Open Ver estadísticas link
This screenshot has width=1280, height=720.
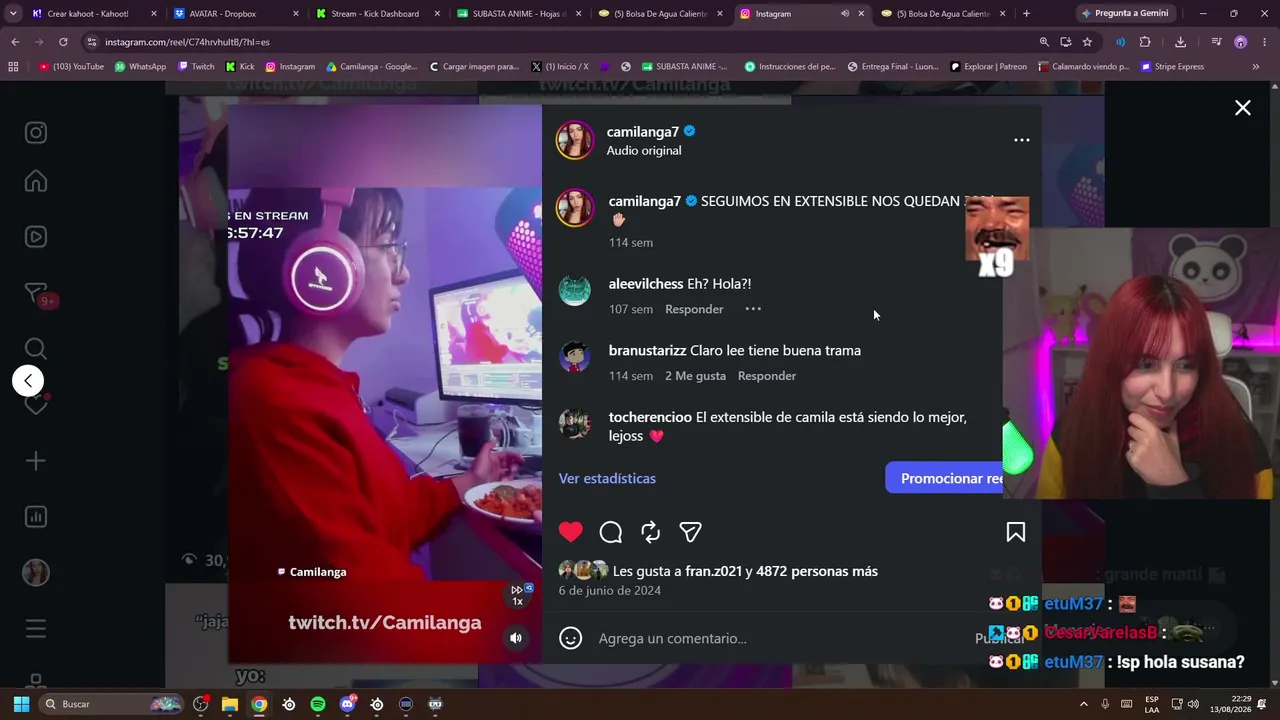point(607,478)
